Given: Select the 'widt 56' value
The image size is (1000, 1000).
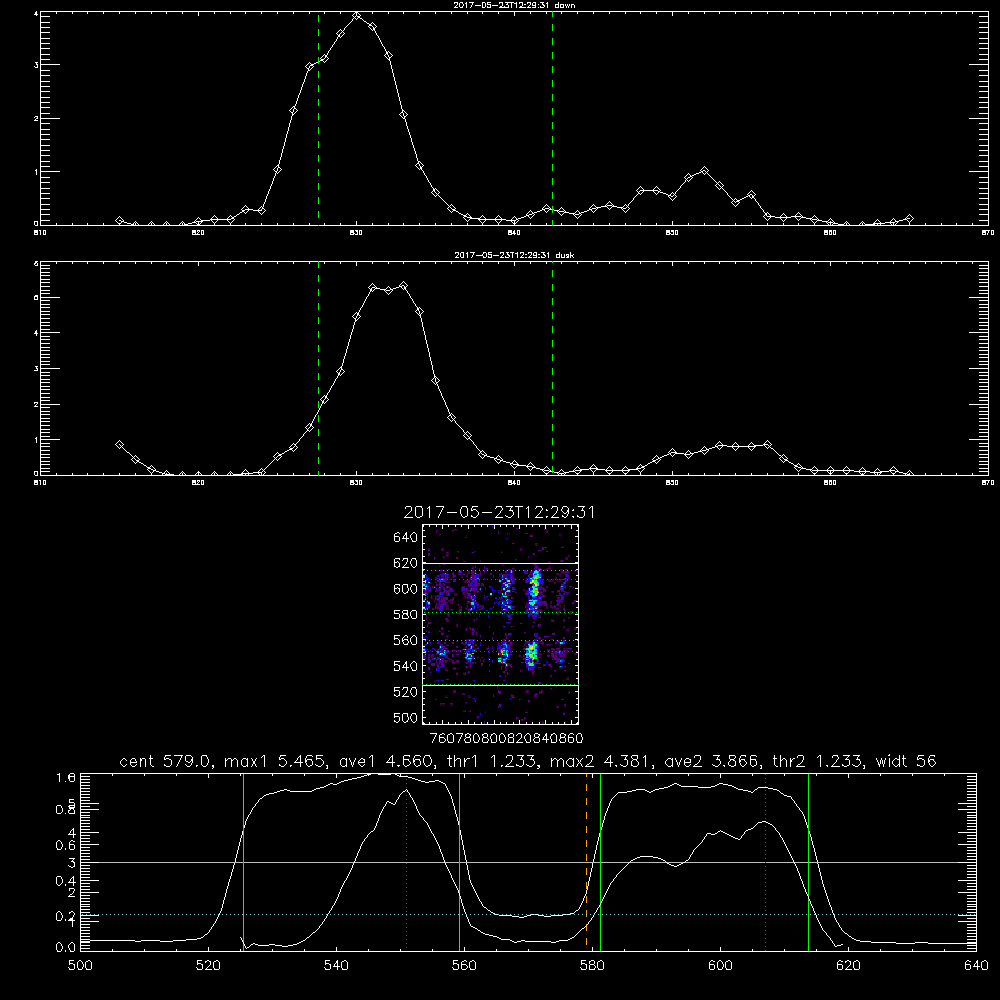Looking at the screenshot, I should coord(906,761).
